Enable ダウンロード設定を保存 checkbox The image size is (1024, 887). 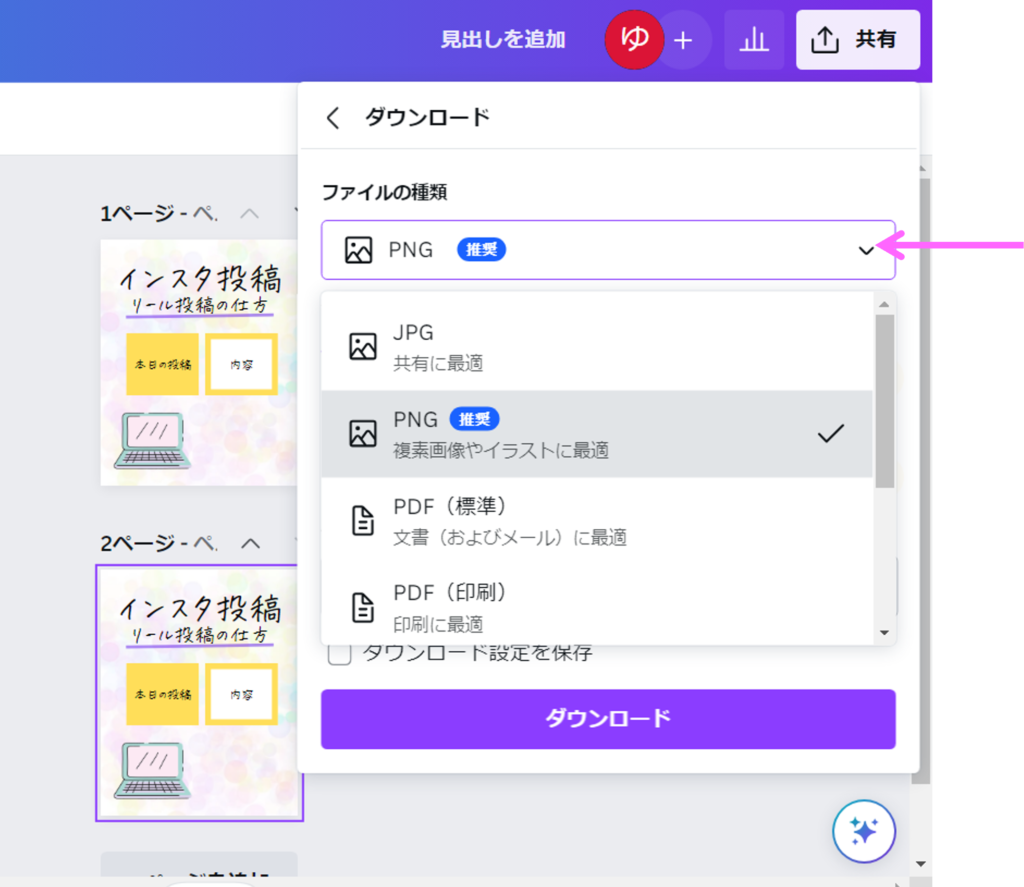click(340, 654)
